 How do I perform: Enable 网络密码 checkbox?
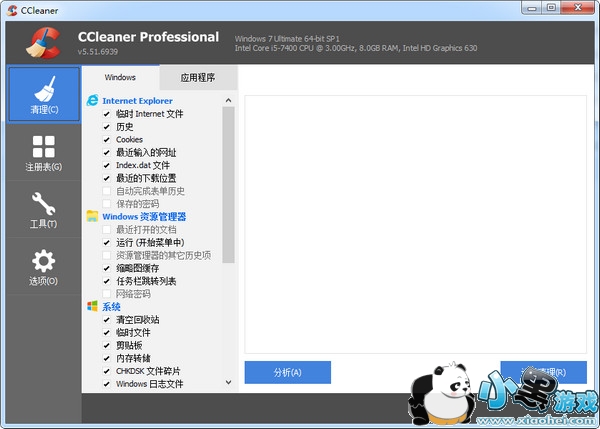click(x=107, y=294)
